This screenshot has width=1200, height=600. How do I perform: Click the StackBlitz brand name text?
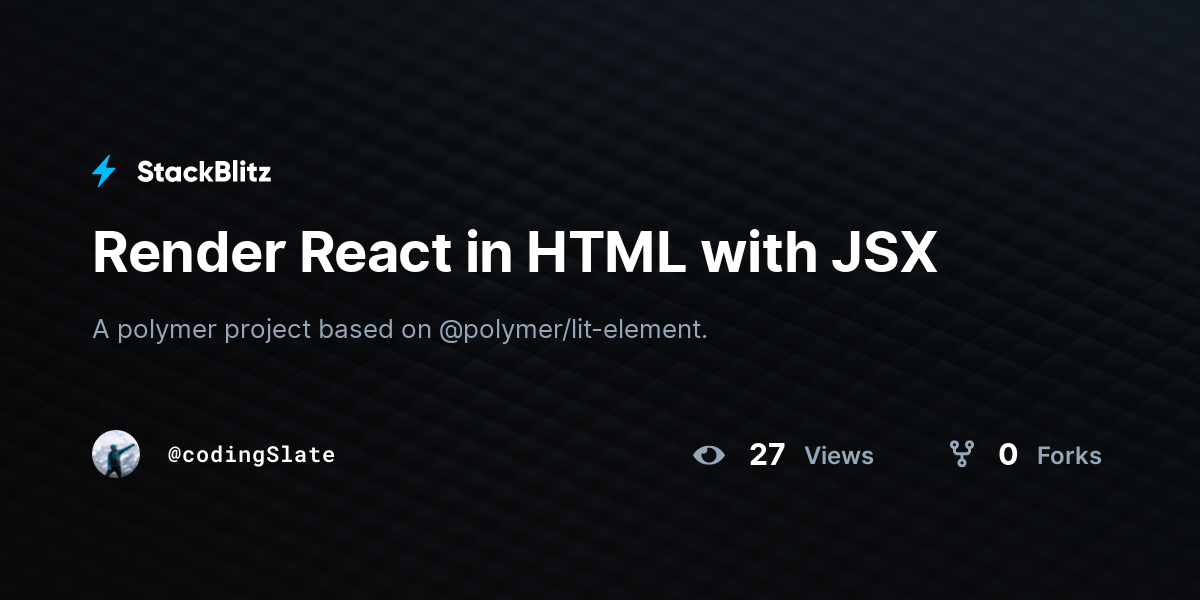point(204,172)
